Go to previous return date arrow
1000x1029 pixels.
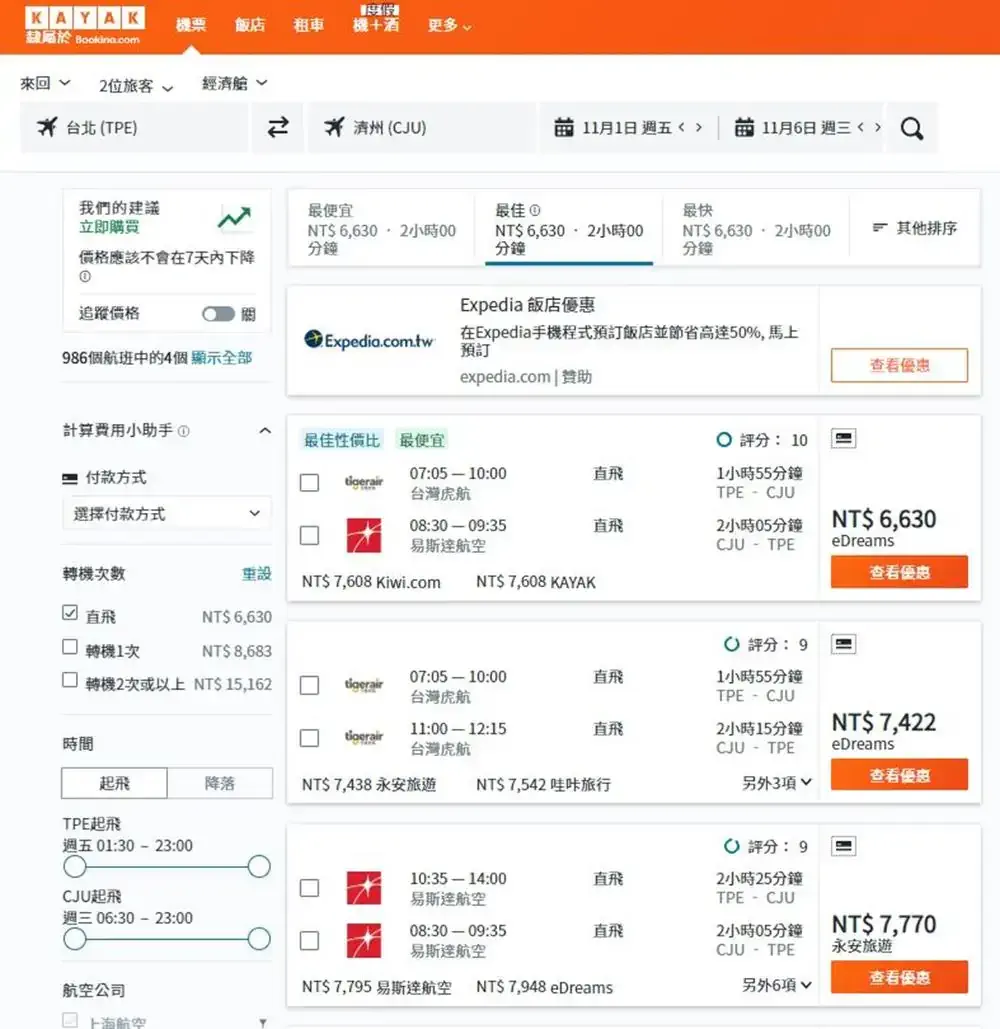(861, 127)
